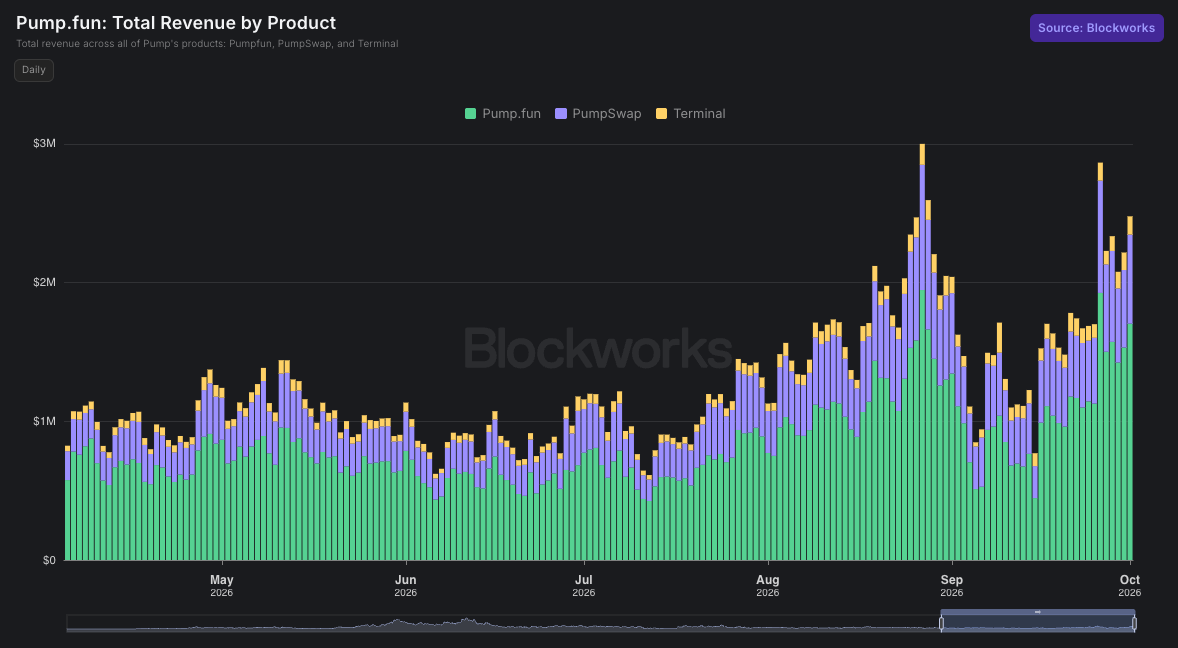The height and width of the screenshot is (648, 1178).
Task: Click the selected window in range navigator
Action: click(x=1038, y=623)
